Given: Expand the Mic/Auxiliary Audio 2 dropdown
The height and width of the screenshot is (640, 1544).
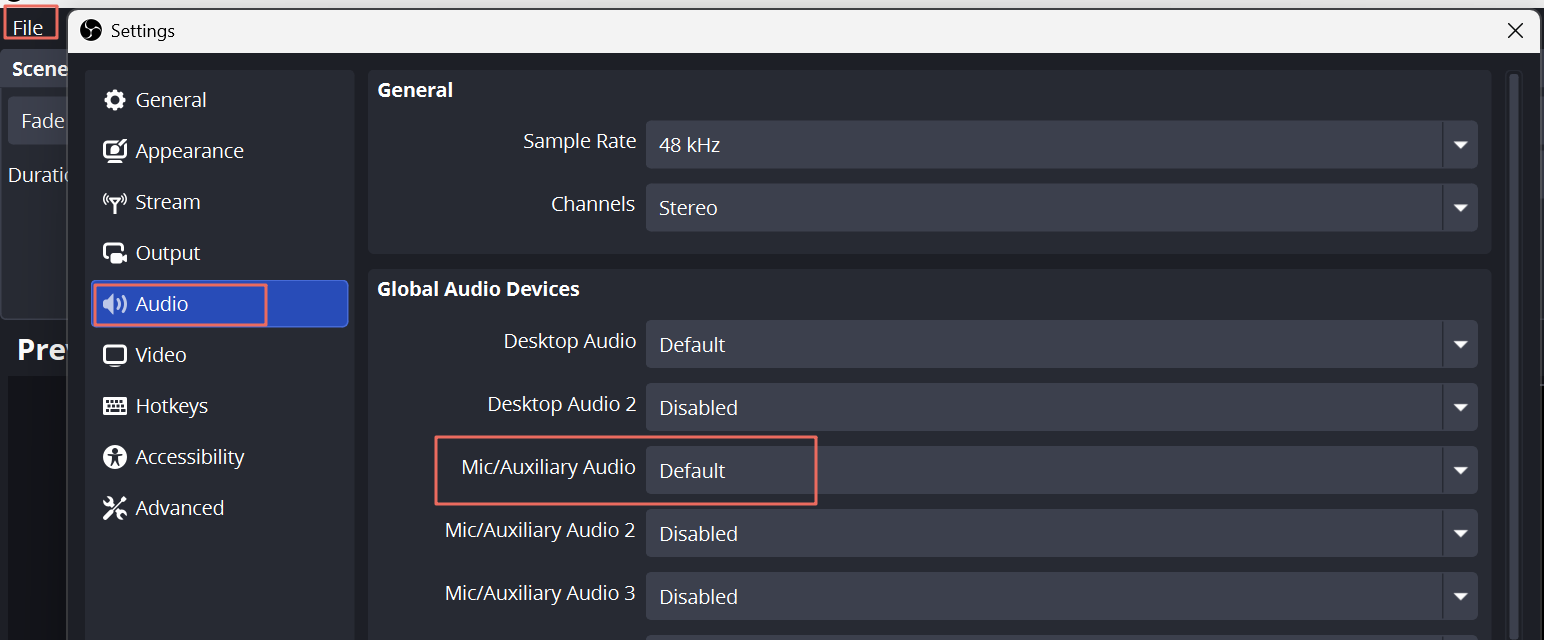Looking at the screenshot, I should click(x=1061, y=534).
